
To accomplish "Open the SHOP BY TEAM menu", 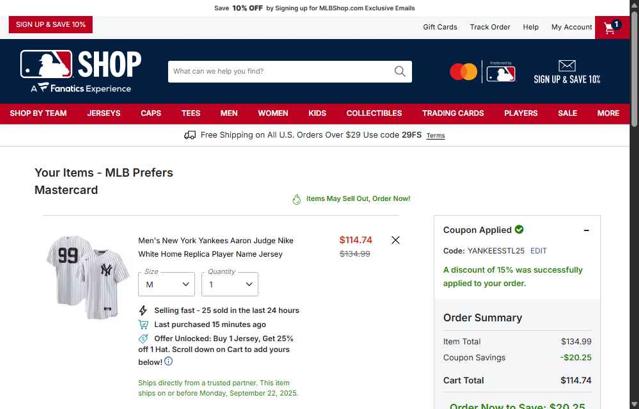I will tap(38, 113).
